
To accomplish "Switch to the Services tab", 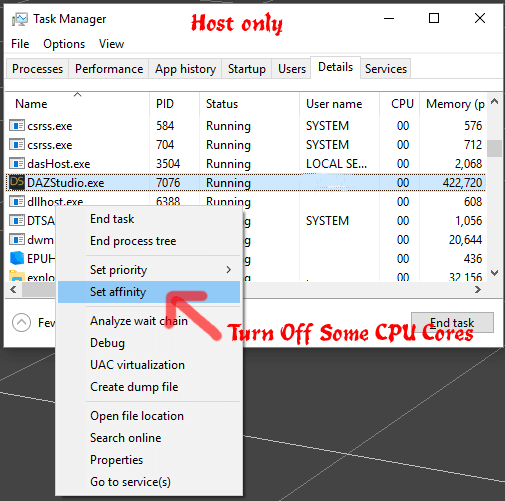I will [x=386, y=69].
